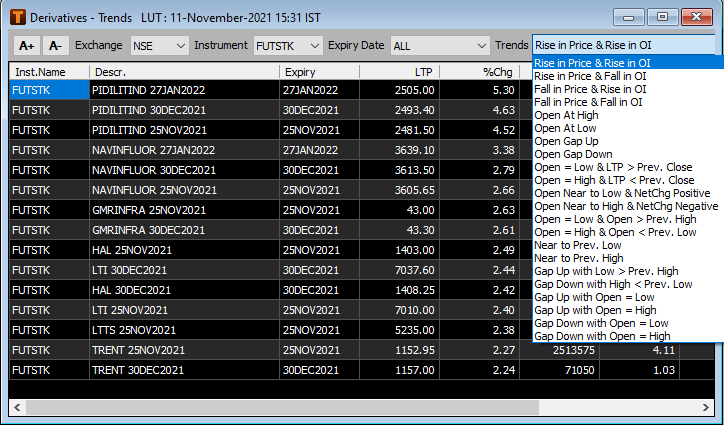Select Gap Down with Open = High
724x425 pixels.
click(628, 336)
